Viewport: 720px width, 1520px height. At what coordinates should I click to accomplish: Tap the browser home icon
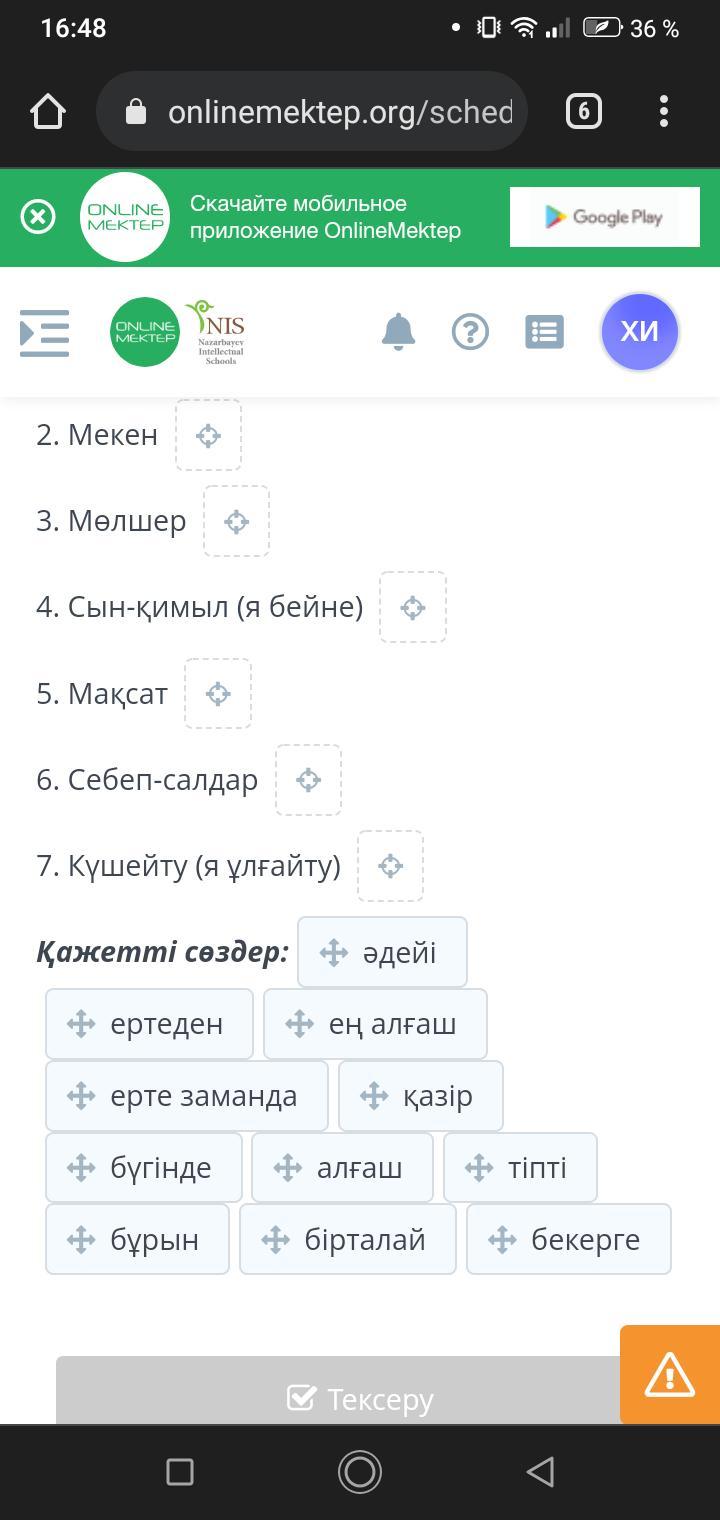[x=48, y=111]
